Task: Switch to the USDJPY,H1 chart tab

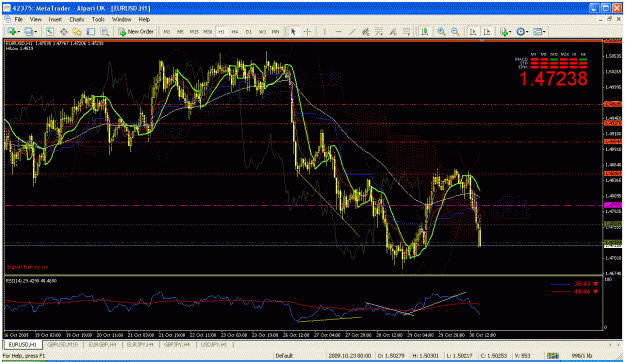Action: (214, 344)
